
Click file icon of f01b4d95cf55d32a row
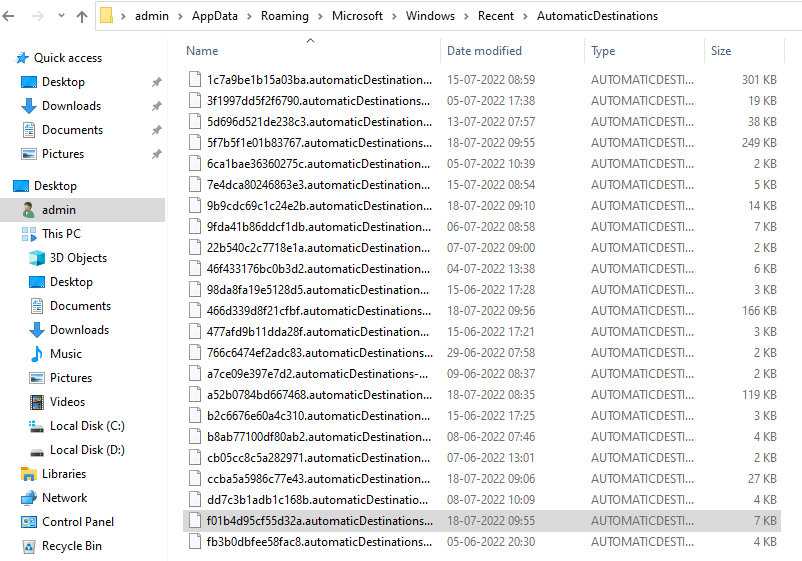click(x=195, y=521)
